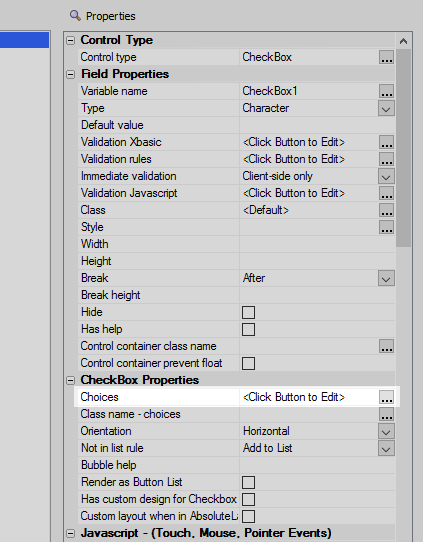Open the Orientation dropdown showing Horizontal

pos(386,431)
